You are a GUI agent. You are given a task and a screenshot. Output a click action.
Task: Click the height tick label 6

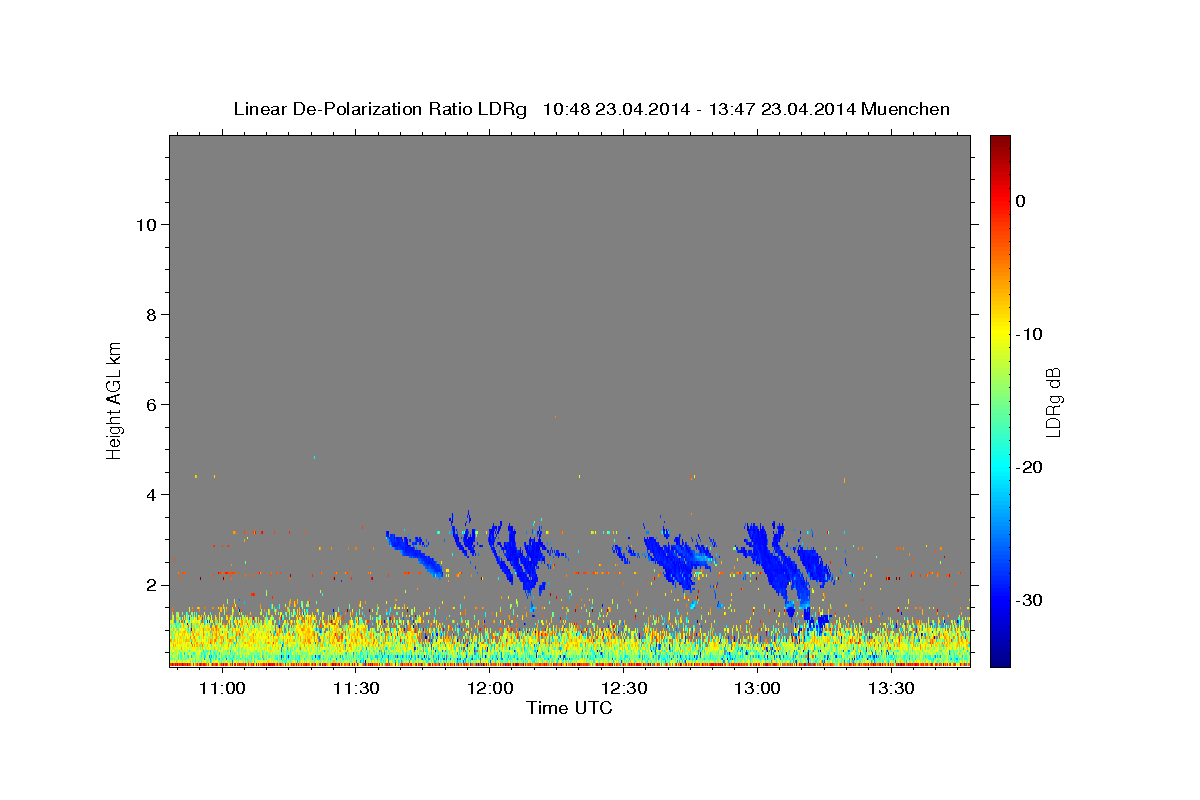pos(151,404)
